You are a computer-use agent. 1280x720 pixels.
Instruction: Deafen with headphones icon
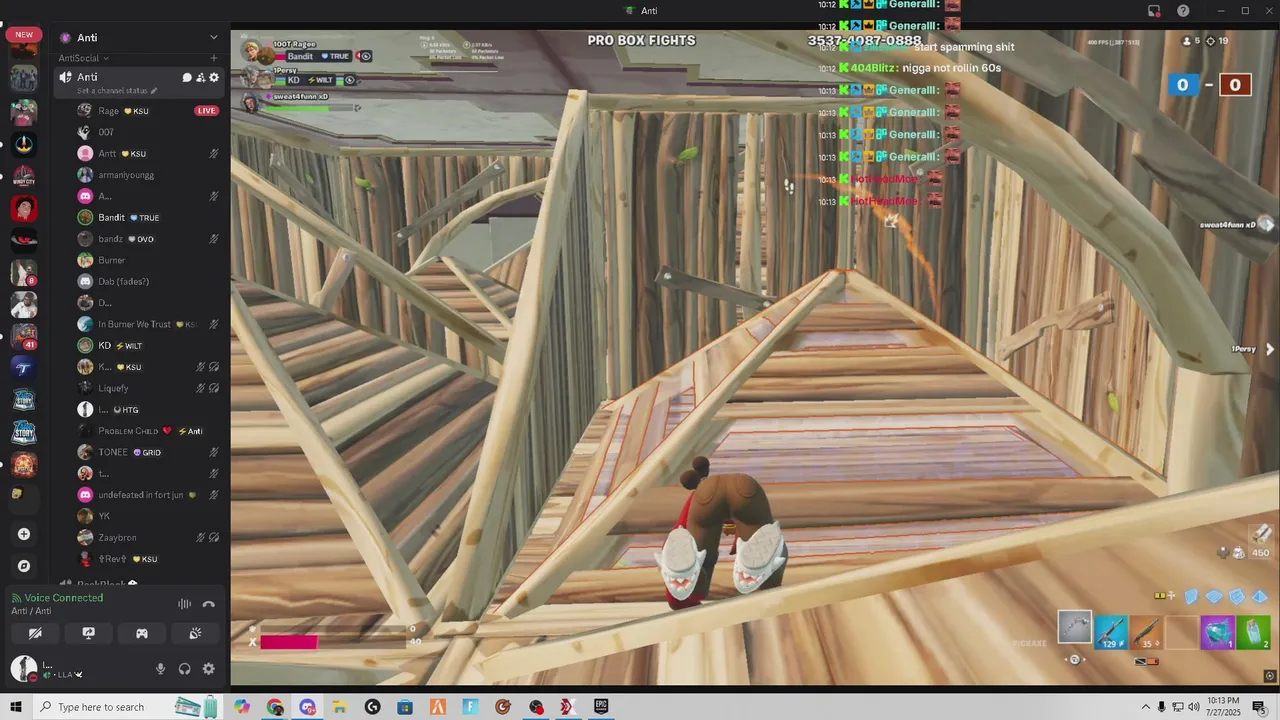tap(185, 669)
